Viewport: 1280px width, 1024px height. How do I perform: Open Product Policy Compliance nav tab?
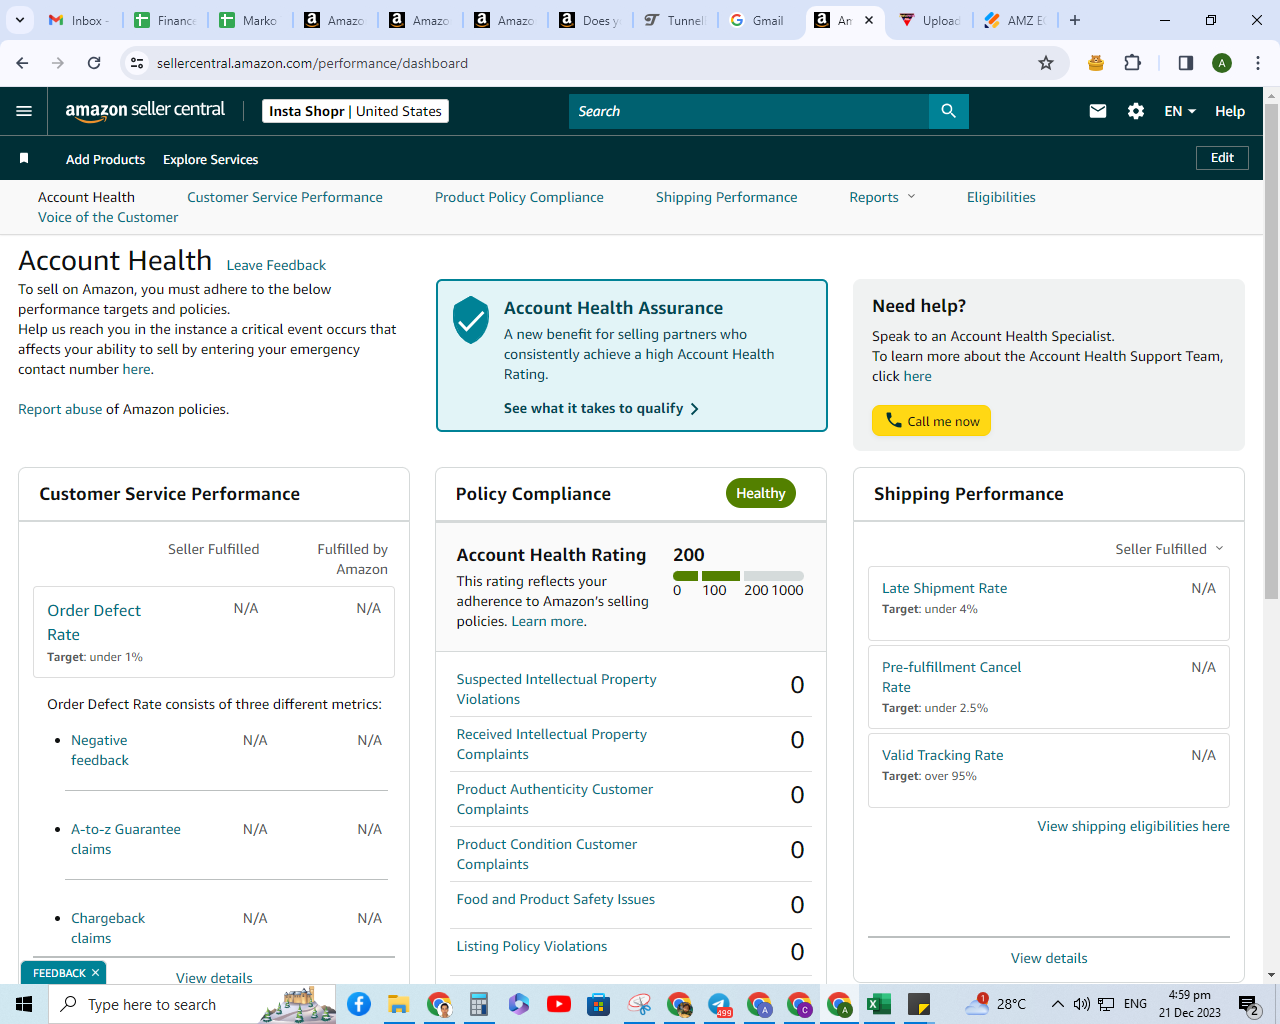(x=519, y=197)
